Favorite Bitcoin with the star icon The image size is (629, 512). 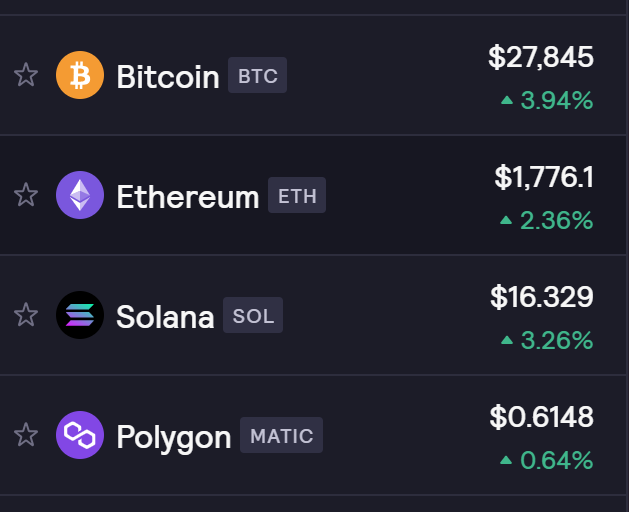[26, 75]
